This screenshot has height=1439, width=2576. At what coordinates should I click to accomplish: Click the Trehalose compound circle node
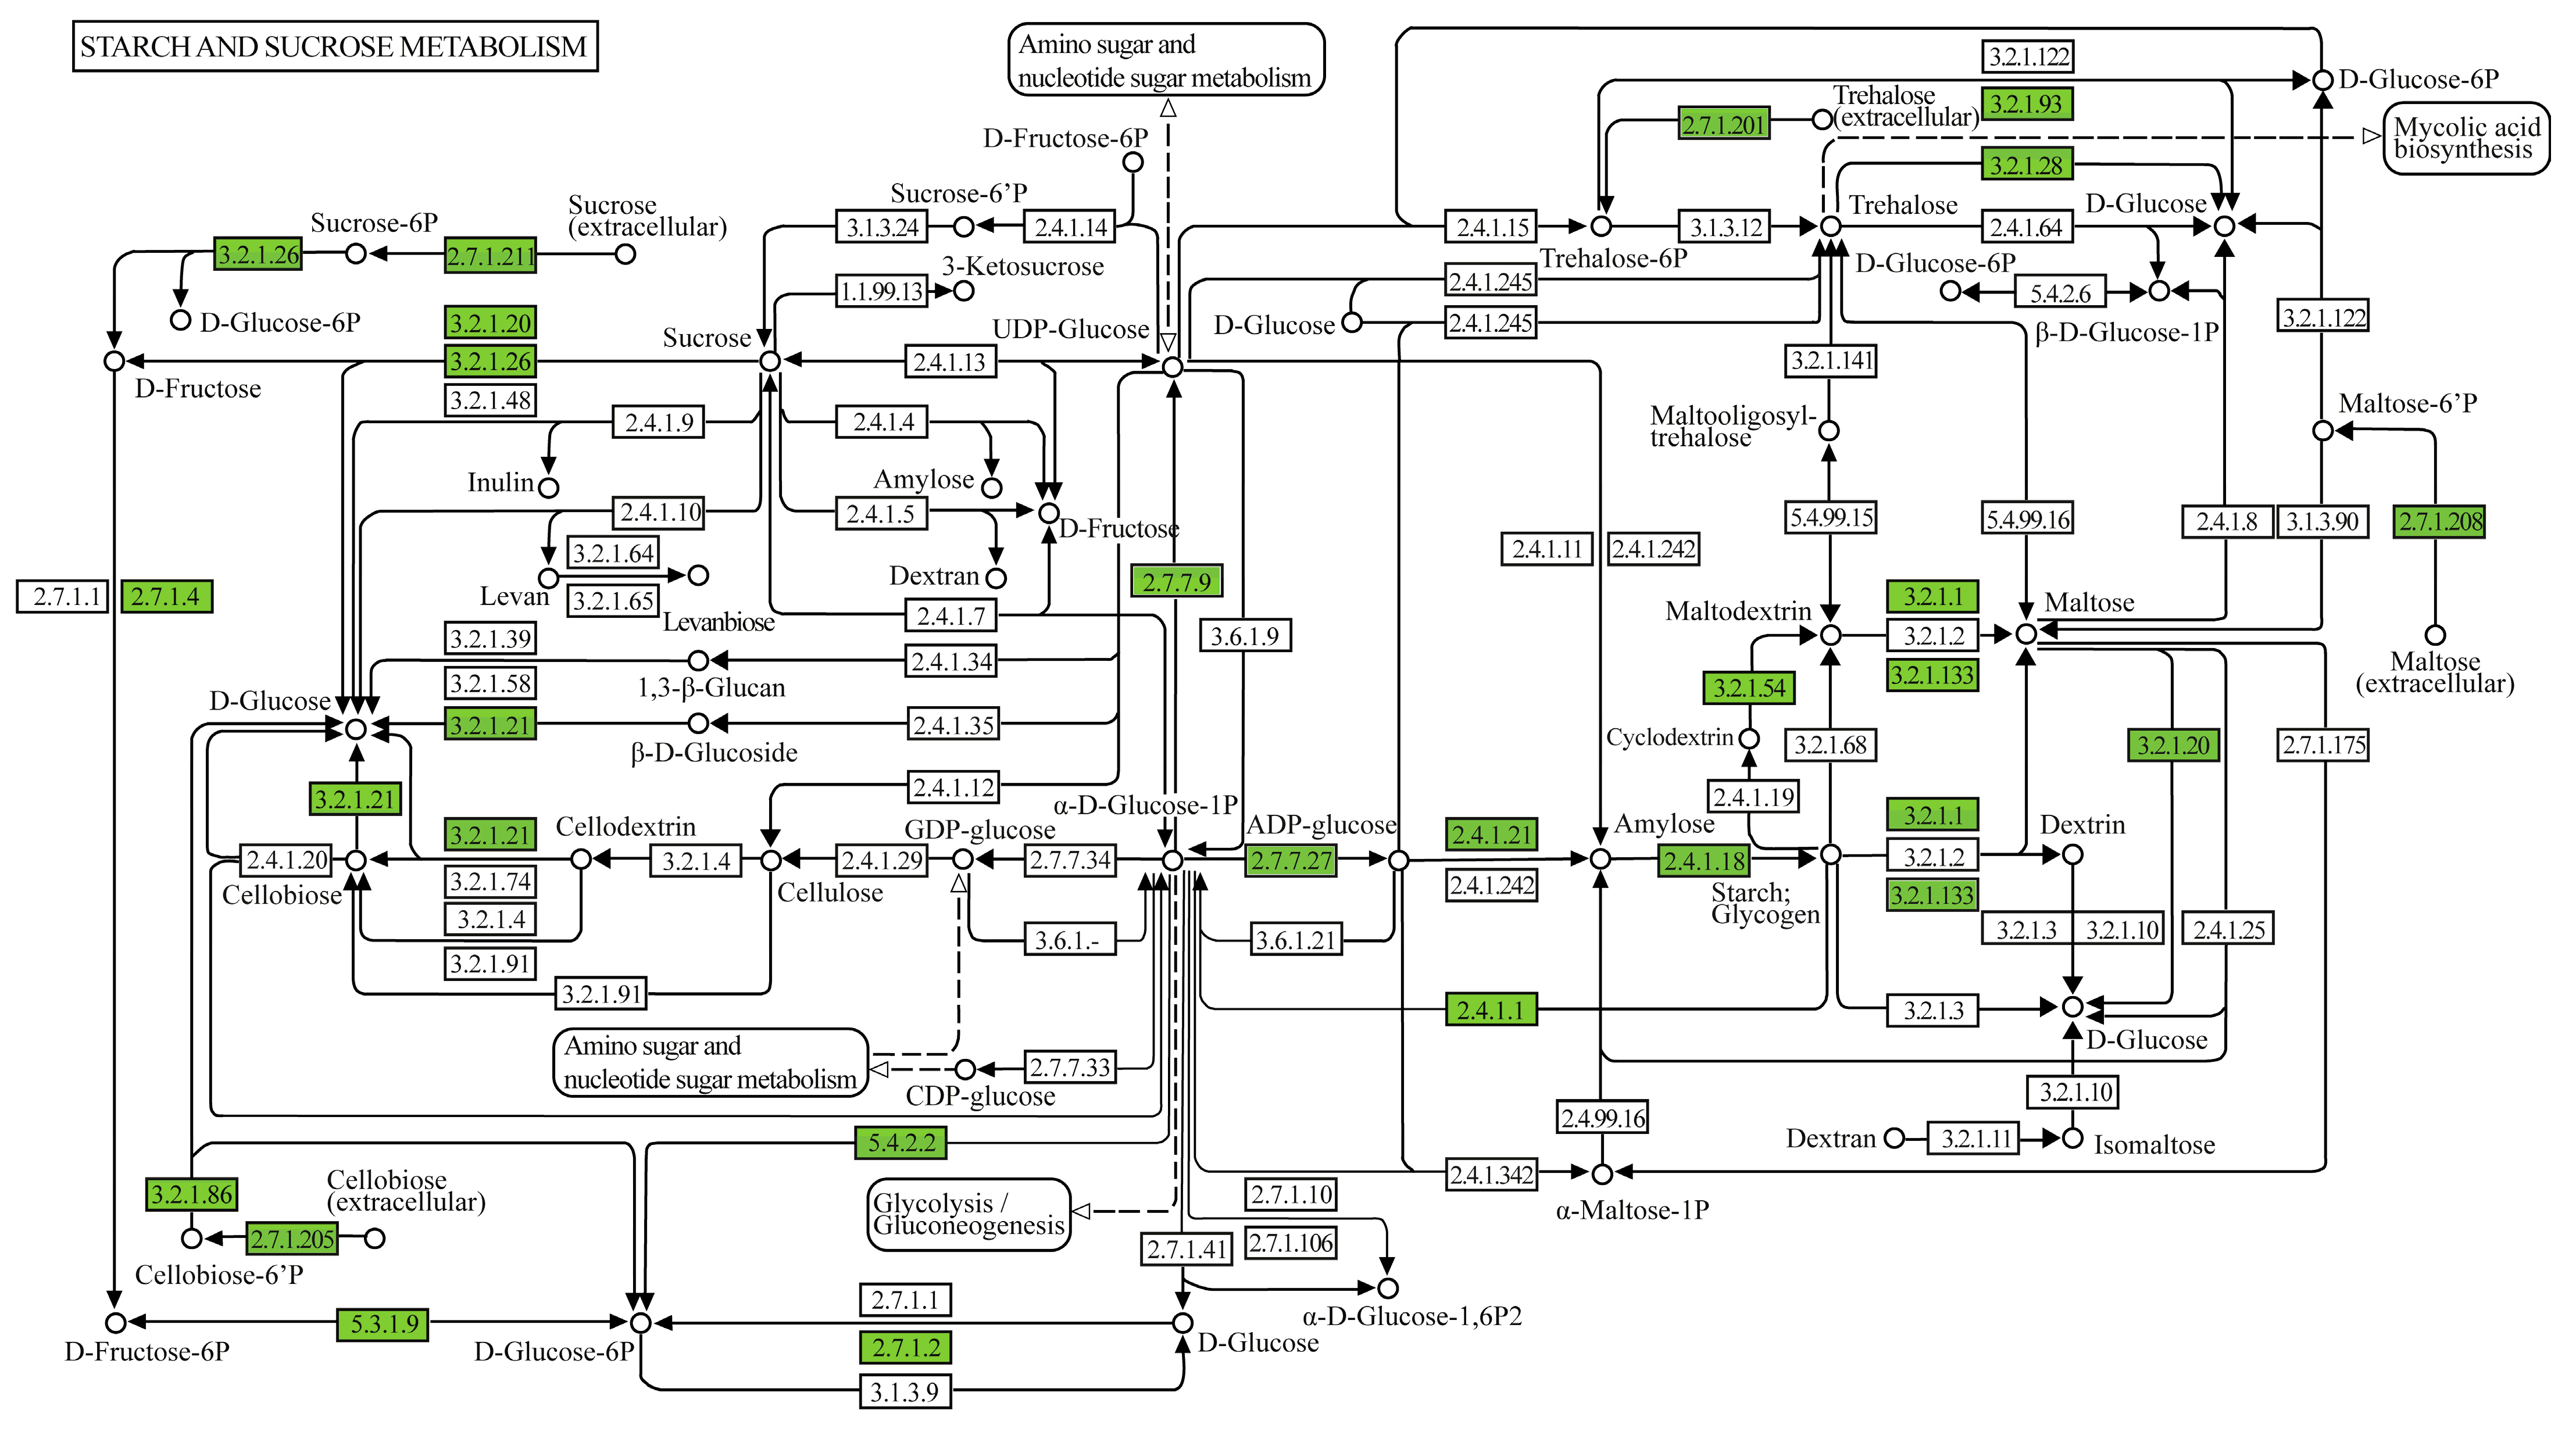point(1830,226)
